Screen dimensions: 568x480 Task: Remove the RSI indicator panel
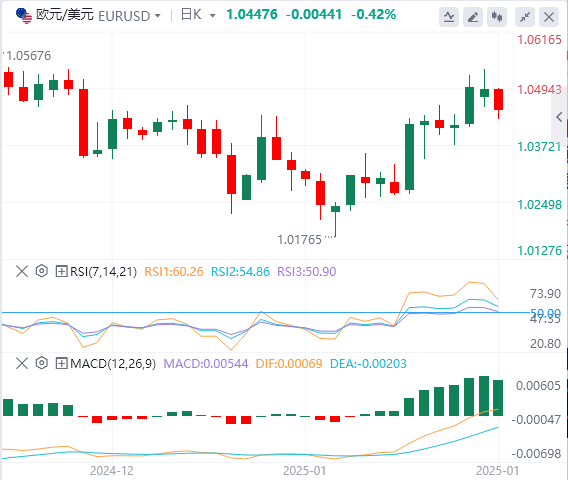(x=22, y=271)
